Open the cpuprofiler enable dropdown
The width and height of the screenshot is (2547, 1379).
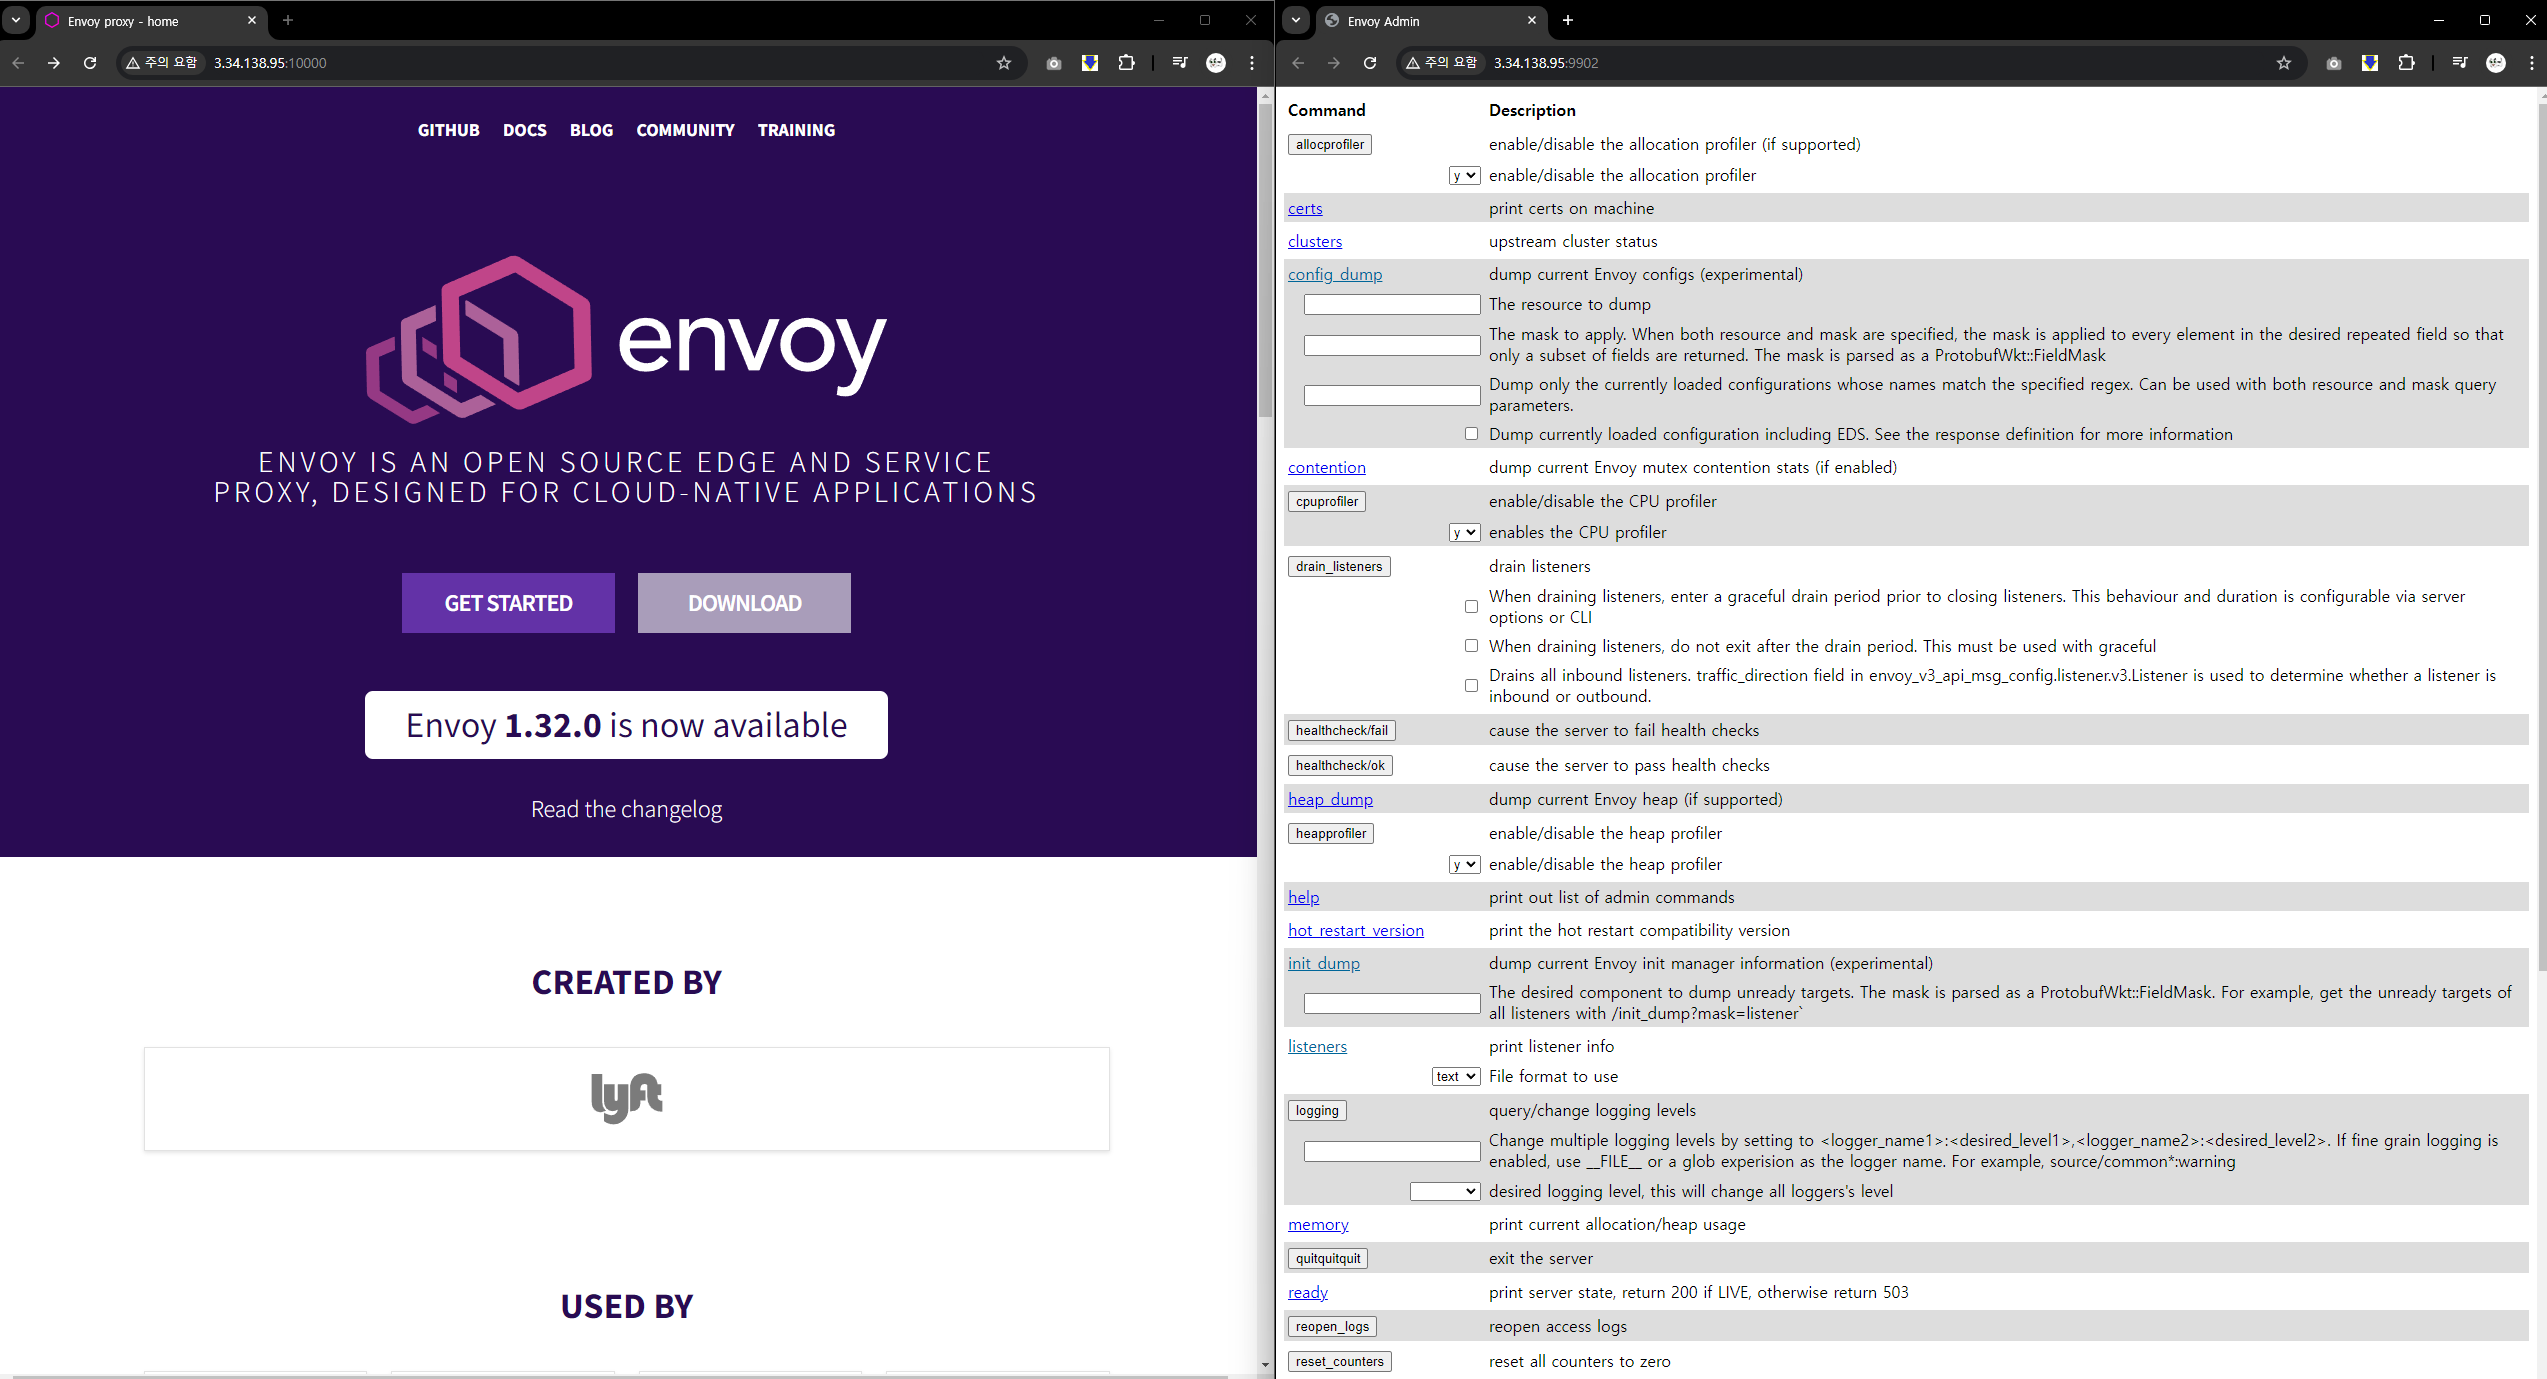point(1464,533)
